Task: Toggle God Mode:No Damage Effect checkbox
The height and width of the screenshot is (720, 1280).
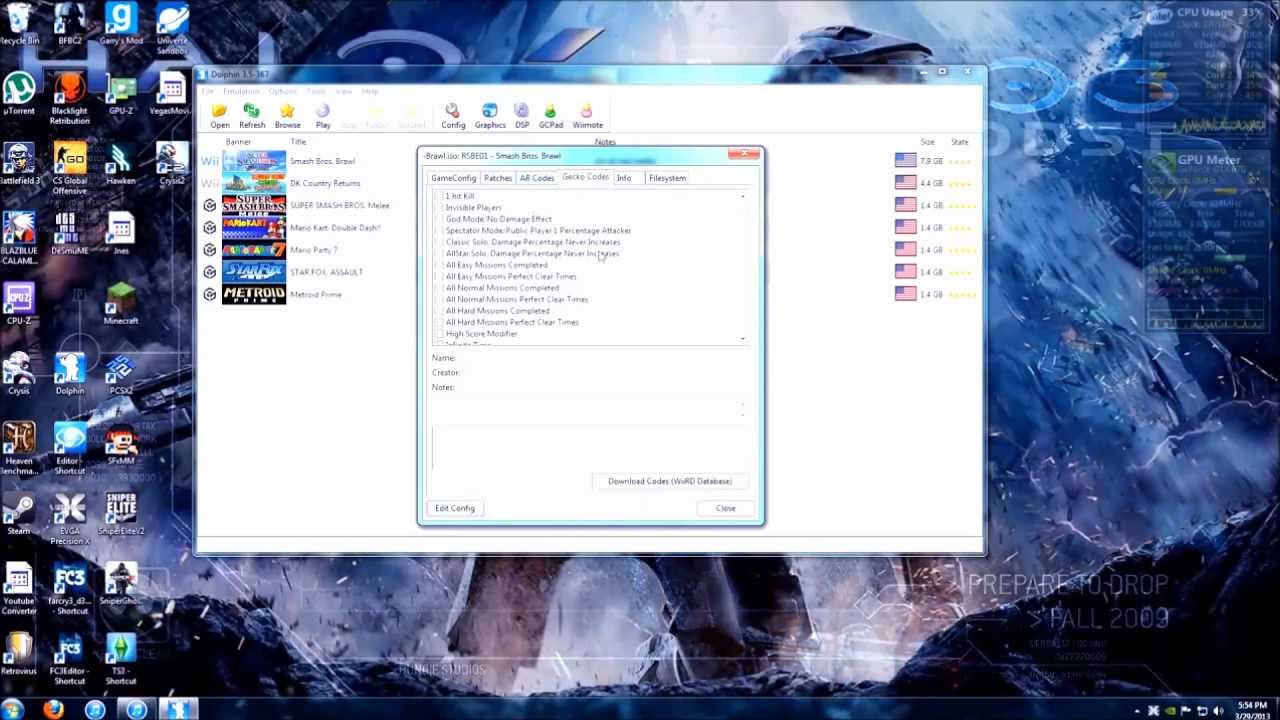Action: click(x=438, y=219)
